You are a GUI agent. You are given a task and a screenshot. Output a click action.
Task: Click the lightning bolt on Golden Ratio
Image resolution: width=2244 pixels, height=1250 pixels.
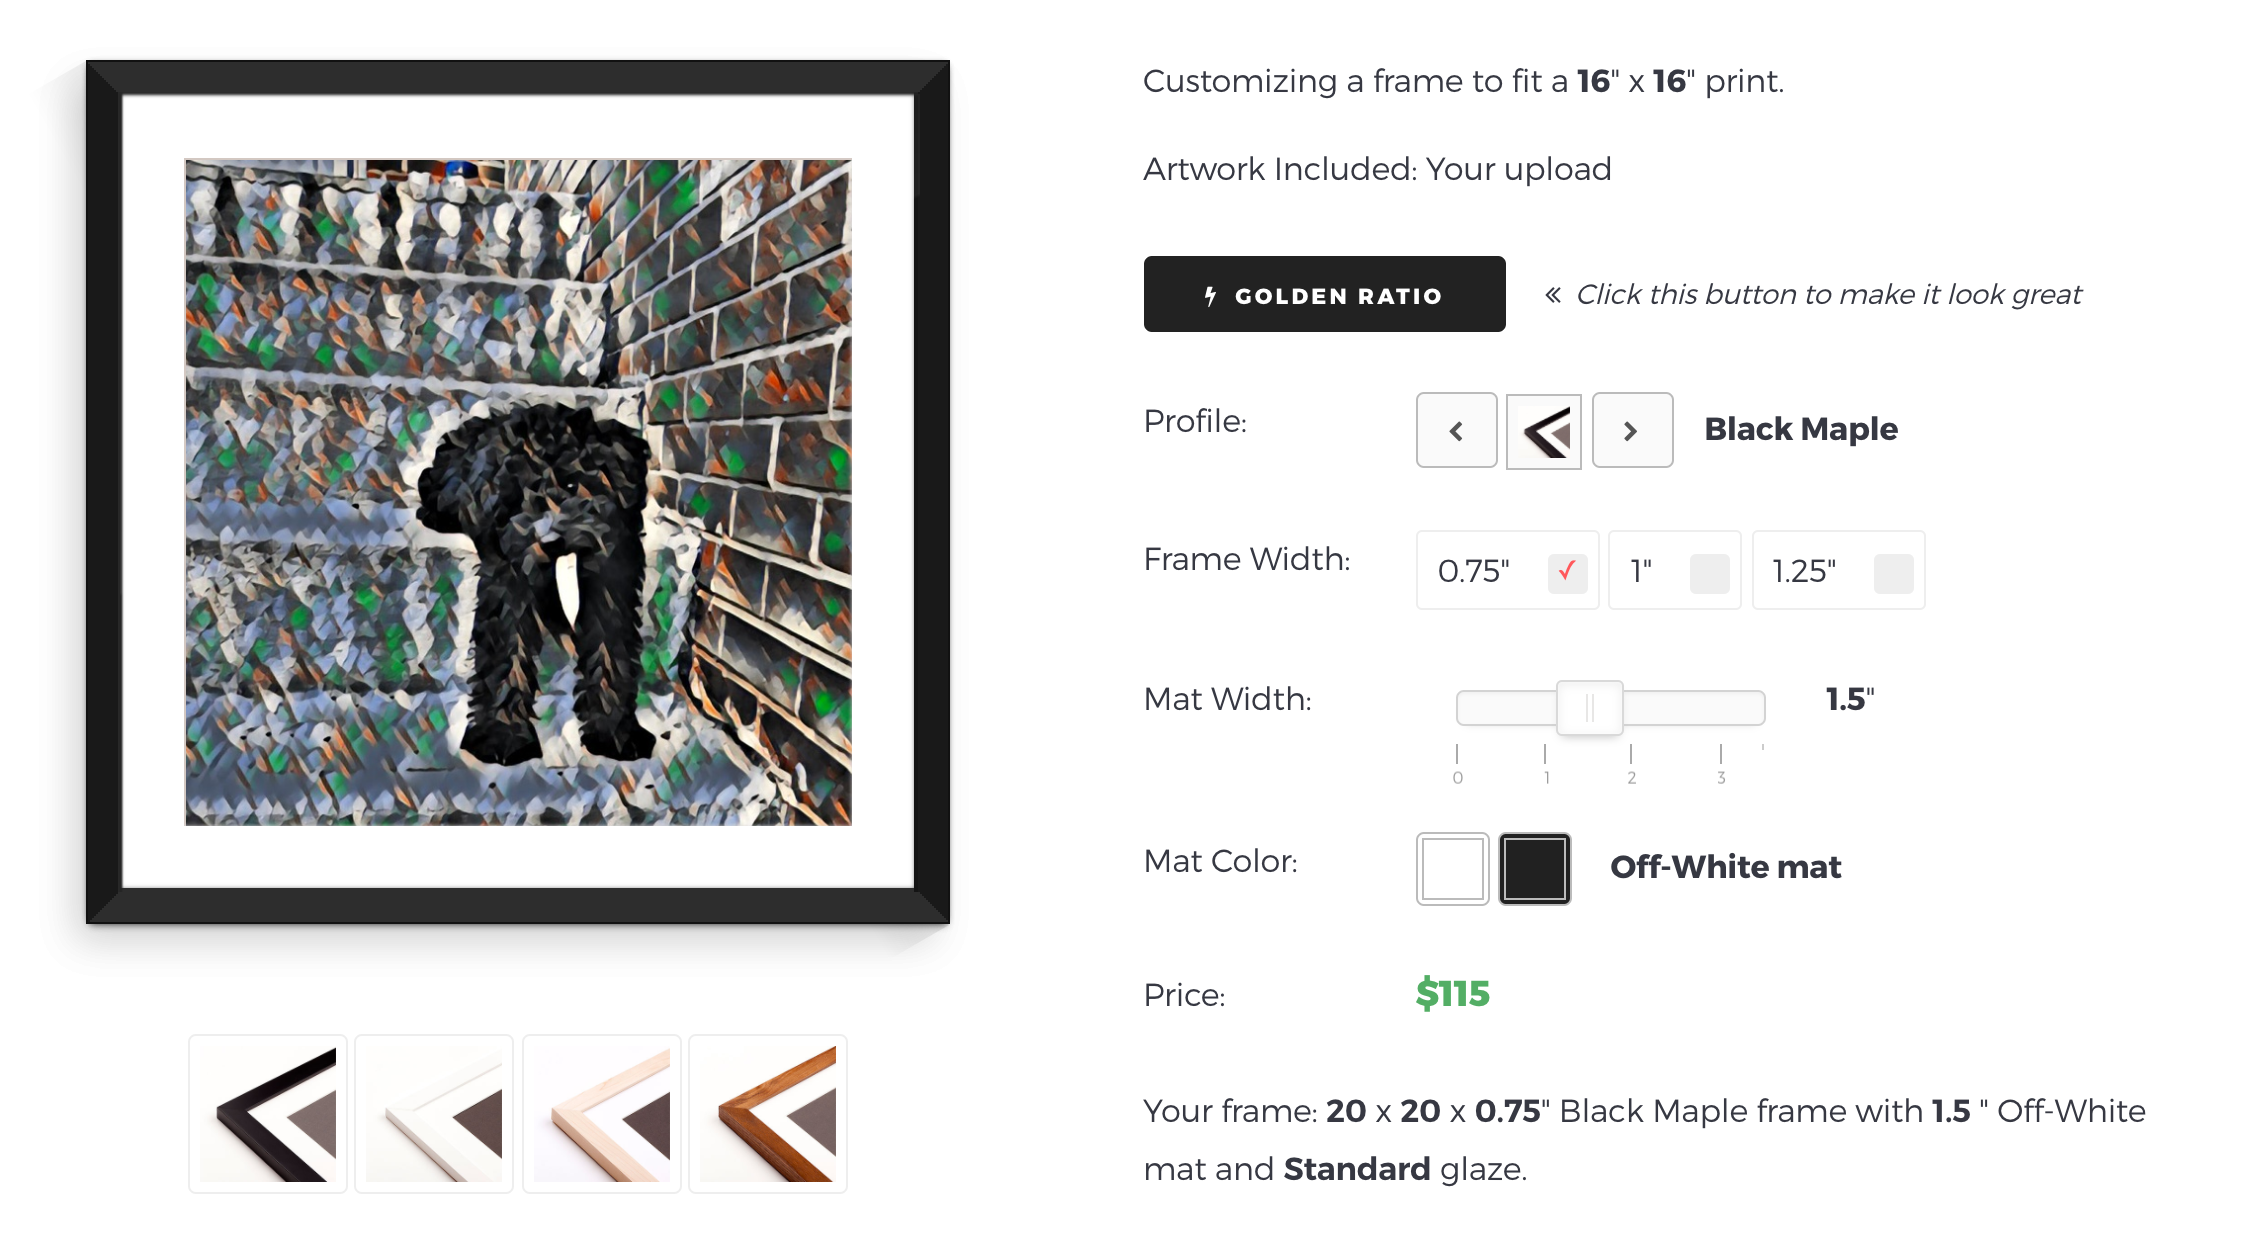(1210, 296)
